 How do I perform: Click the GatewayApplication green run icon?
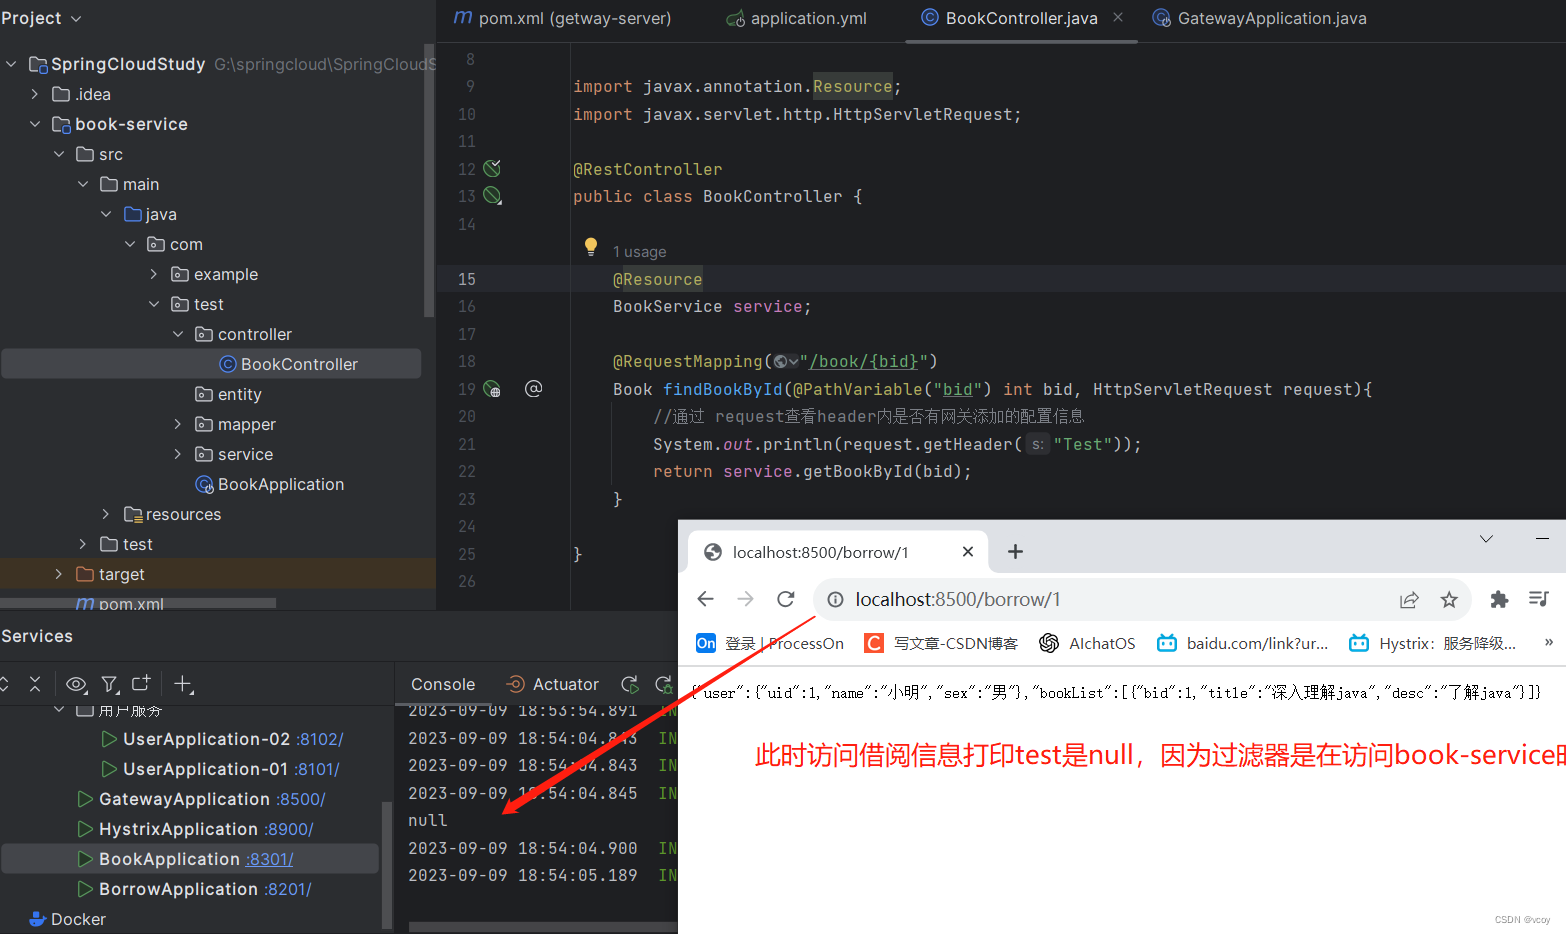tap(85, 799)
